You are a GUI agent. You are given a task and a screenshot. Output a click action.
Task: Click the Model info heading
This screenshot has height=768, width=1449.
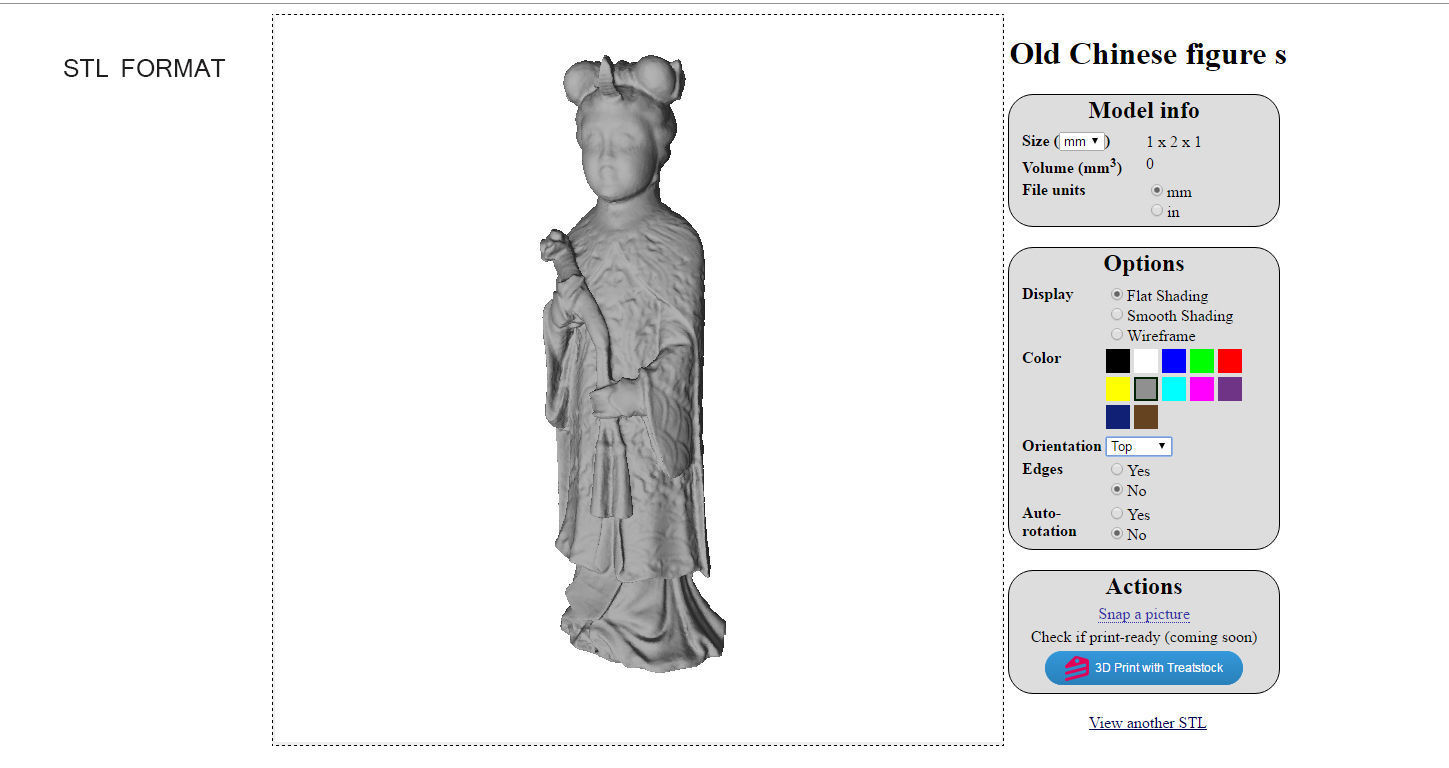1144,111
